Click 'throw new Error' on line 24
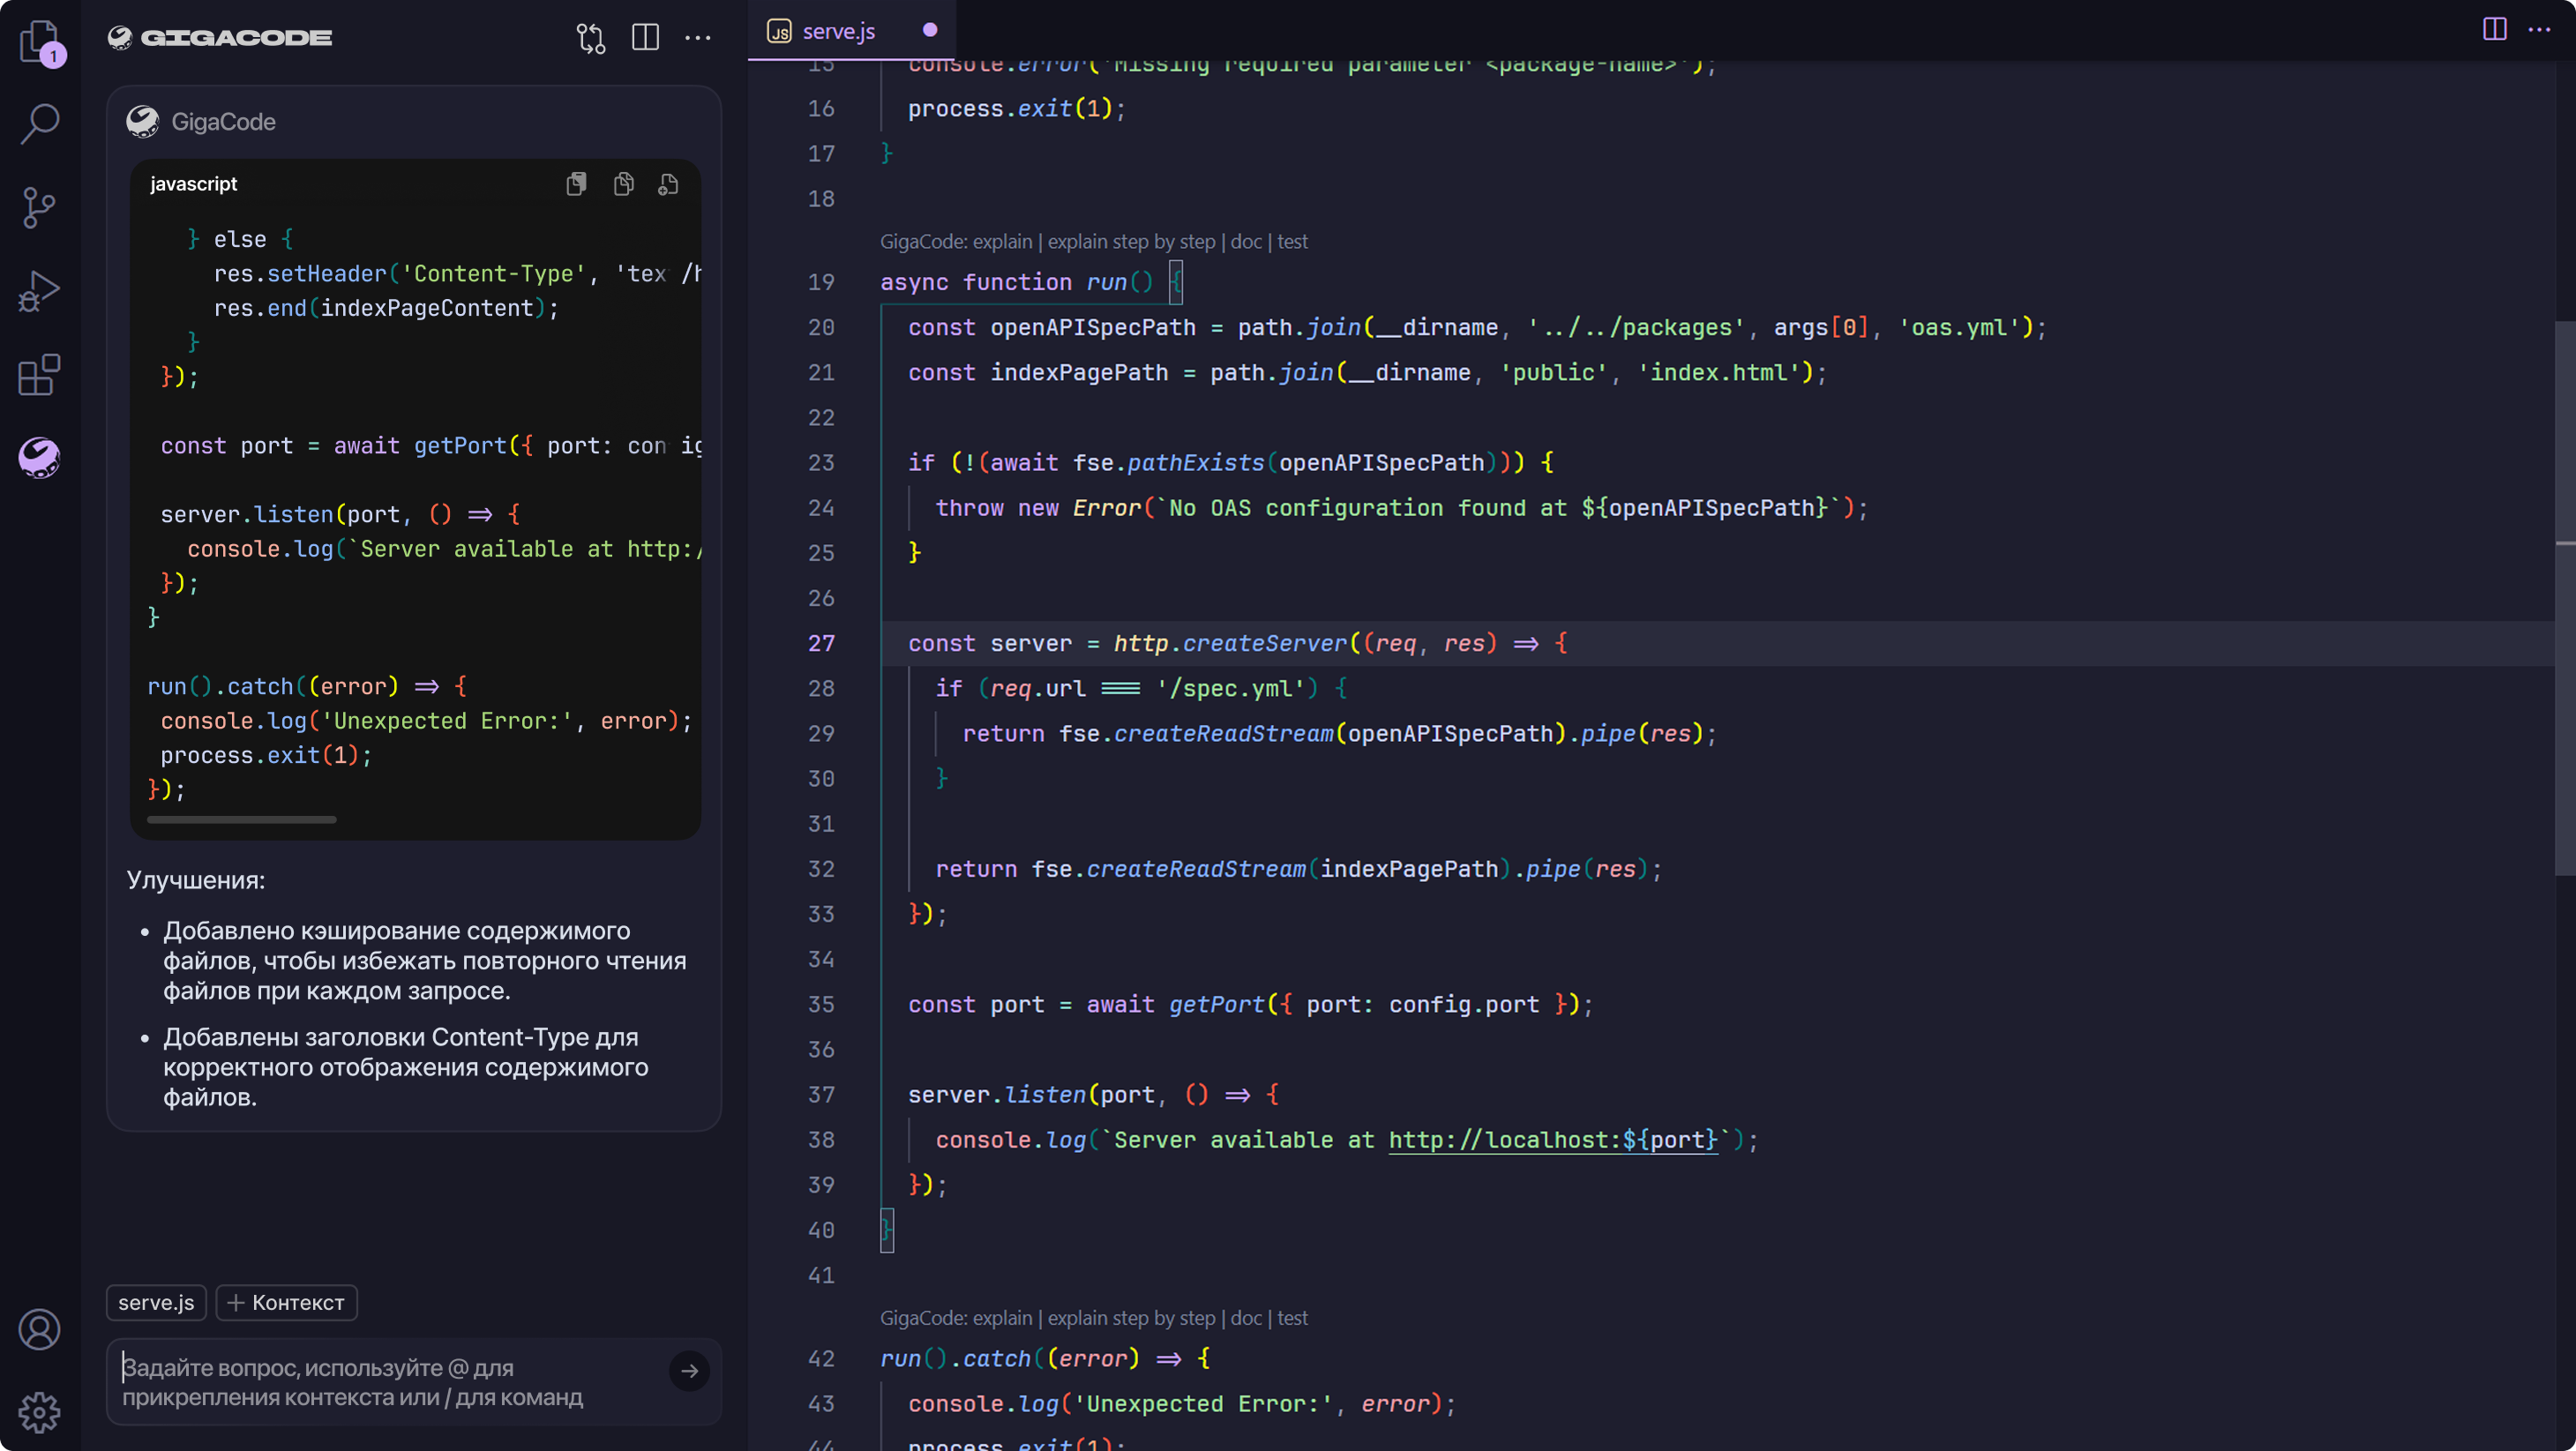Viewport: 2576px width, 1451px height. (x=1039, y=507)
